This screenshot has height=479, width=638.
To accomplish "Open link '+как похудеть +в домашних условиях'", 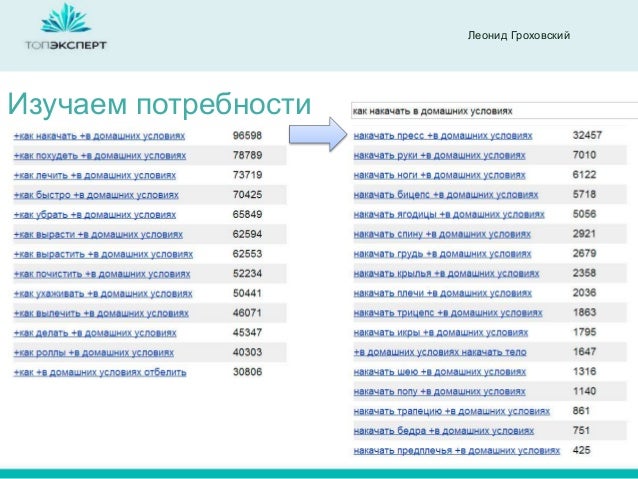I will pos(100,155).
